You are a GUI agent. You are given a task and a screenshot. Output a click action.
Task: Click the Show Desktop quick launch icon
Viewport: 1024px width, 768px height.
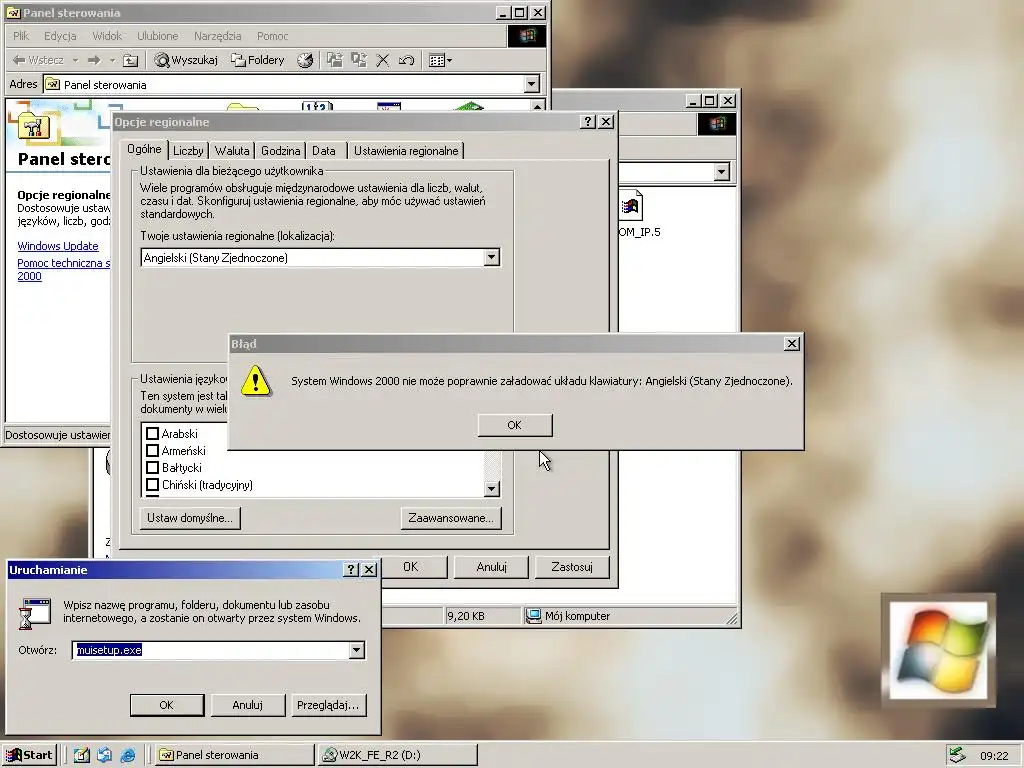82,755
